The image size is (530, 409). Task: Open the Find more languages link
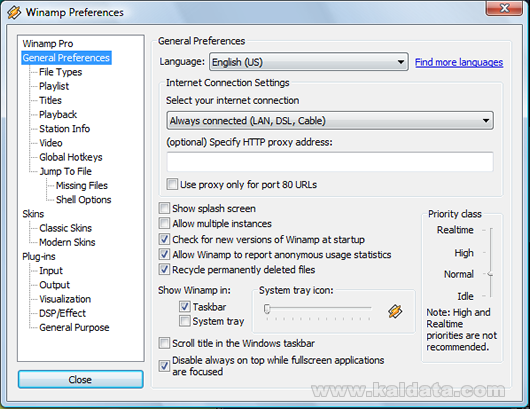[x=459, y=62]
